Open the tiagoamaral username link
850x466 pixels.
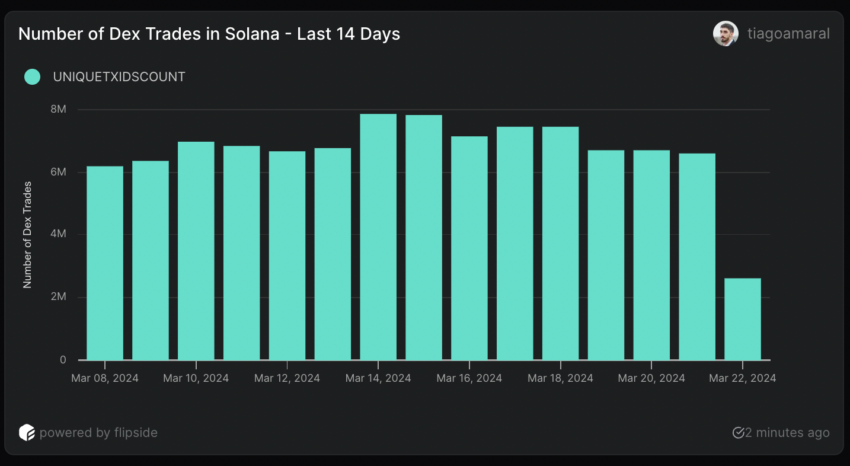pos(789,34)
